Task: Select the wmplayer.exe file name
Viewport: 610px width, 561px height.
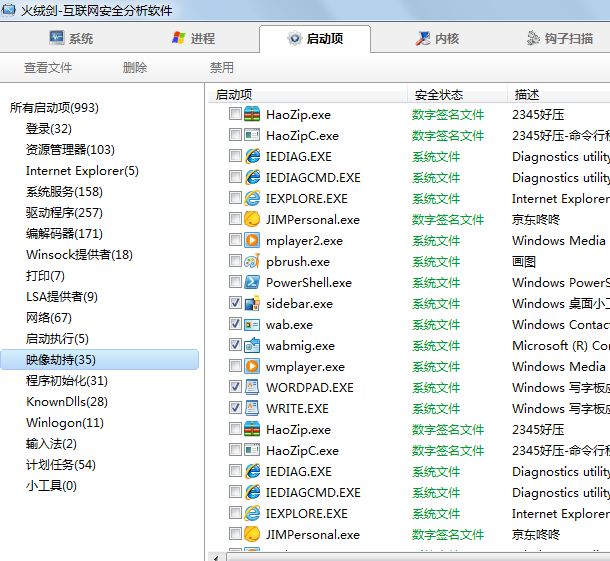Action: coord(305,367)
